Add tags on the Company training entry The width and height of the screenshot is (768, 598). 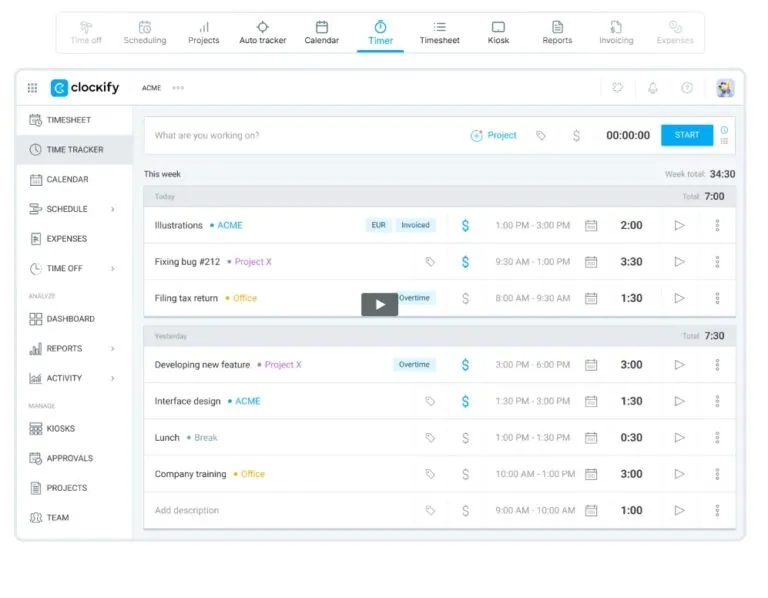coord(430,474)
